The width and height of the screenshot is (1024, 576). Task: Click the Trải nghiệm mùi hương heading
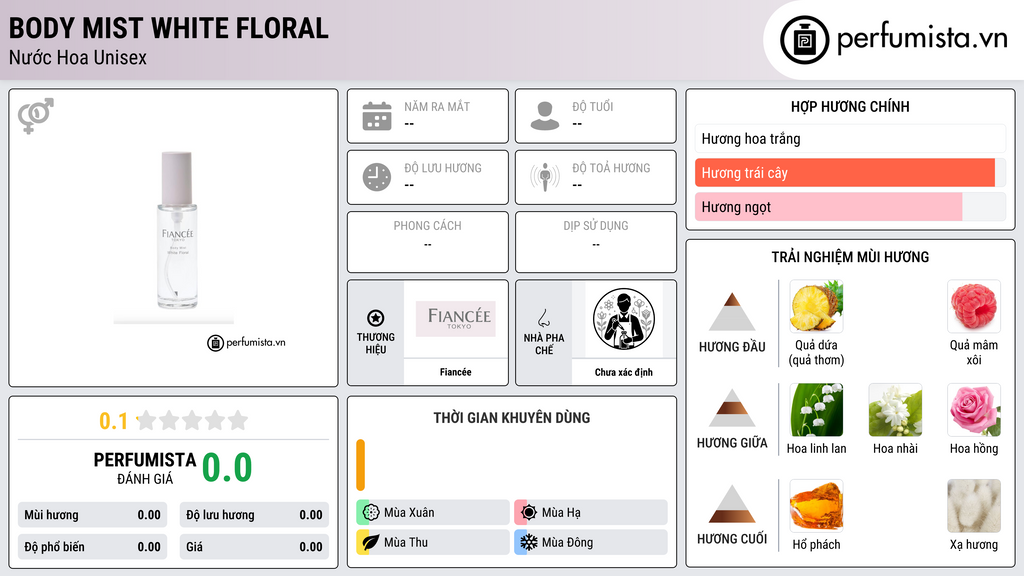(x=850, y=257)
